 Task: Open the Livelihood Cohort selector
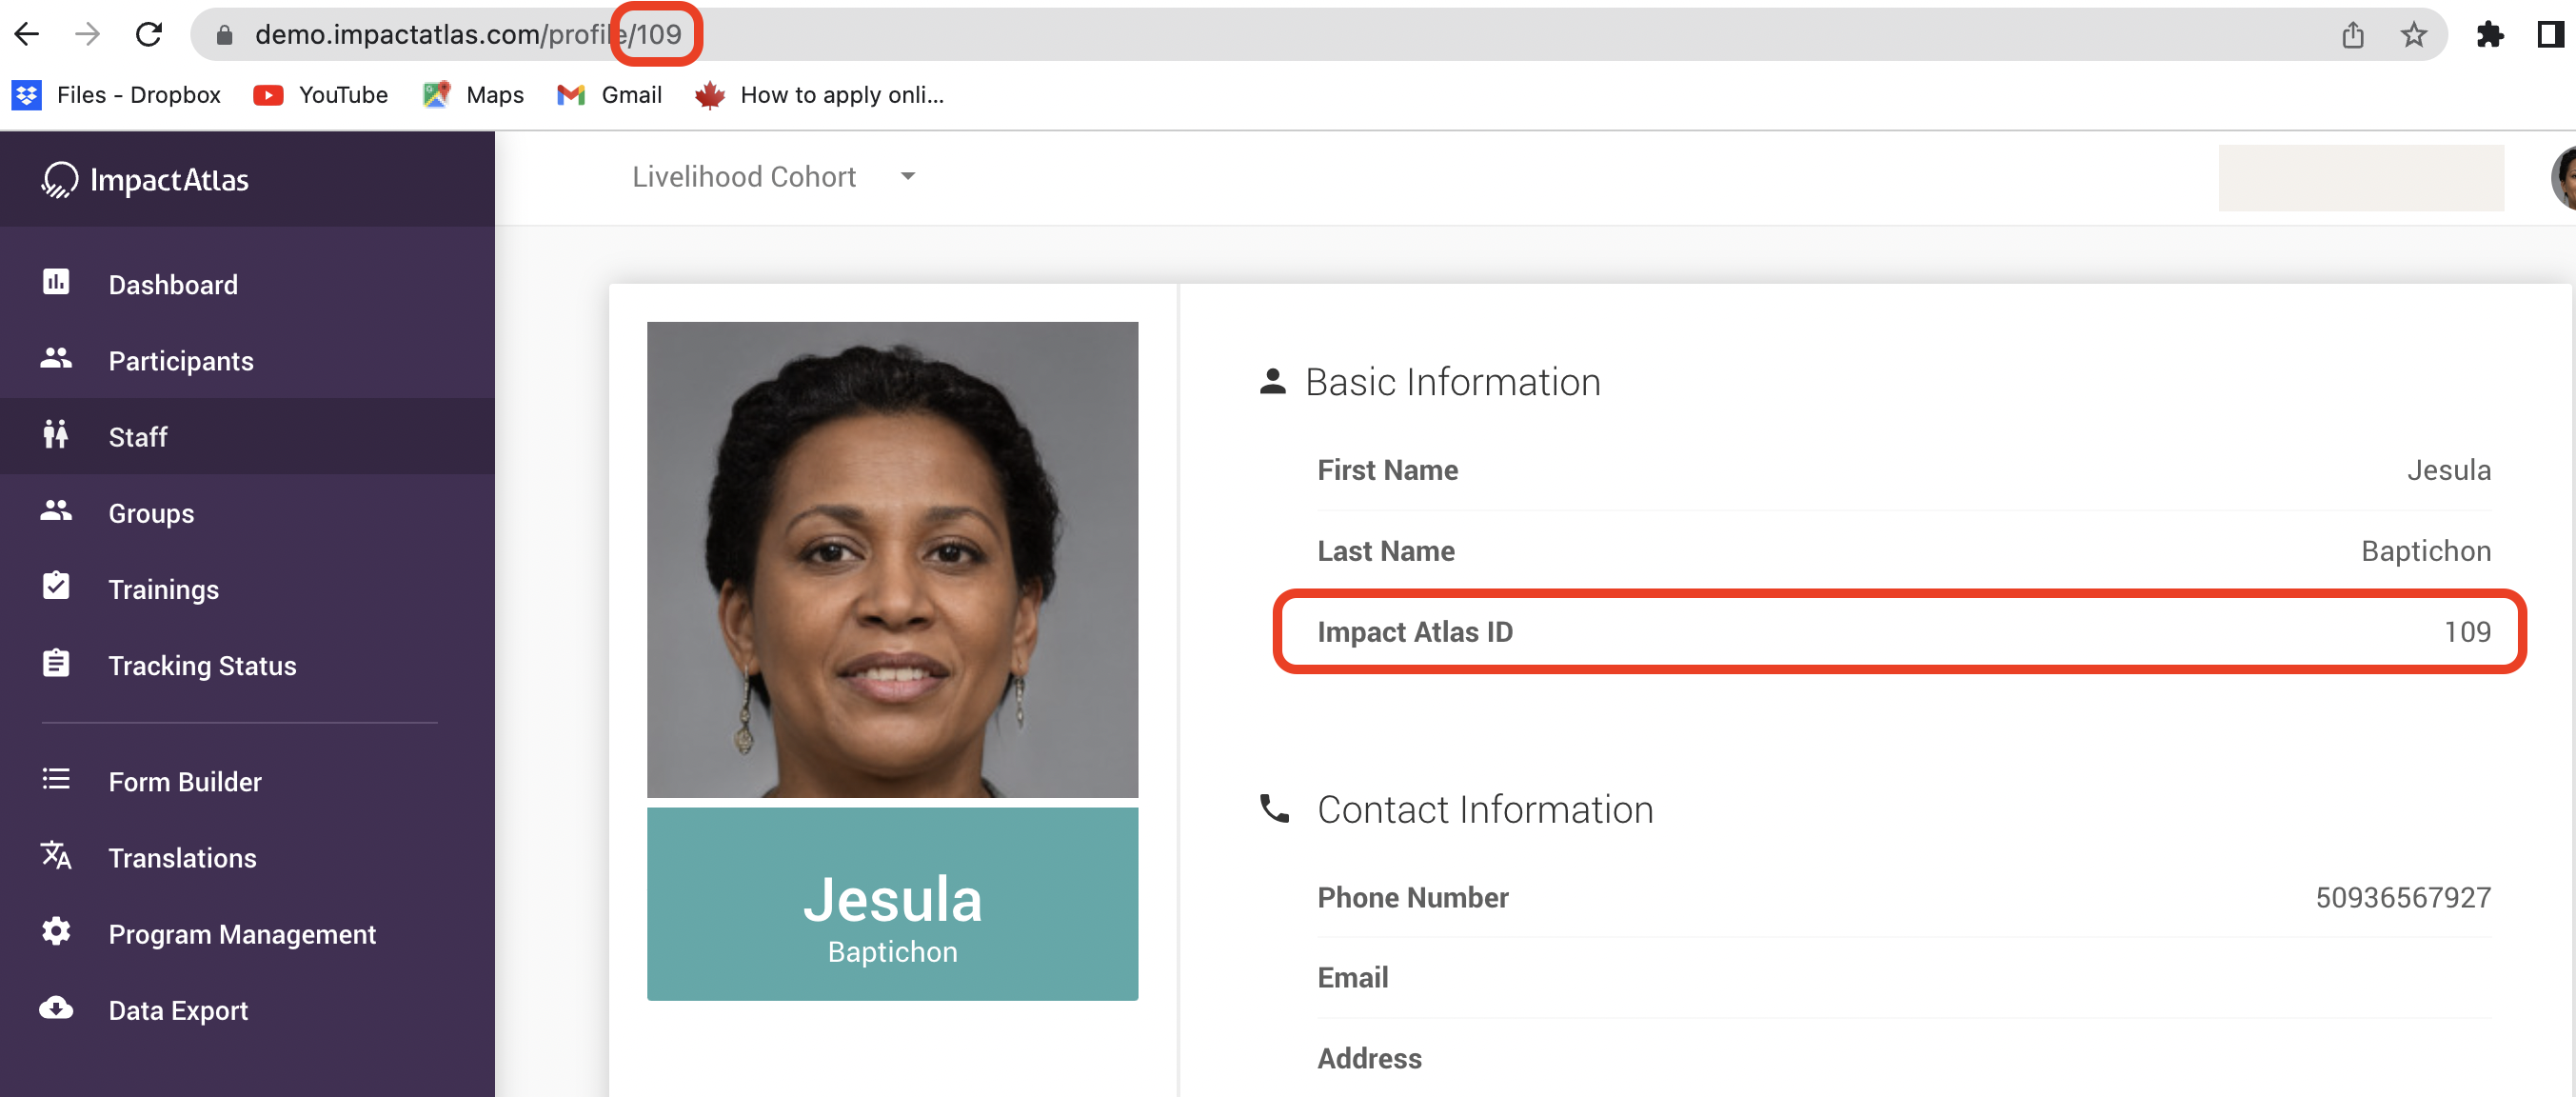tap(744, 177)
